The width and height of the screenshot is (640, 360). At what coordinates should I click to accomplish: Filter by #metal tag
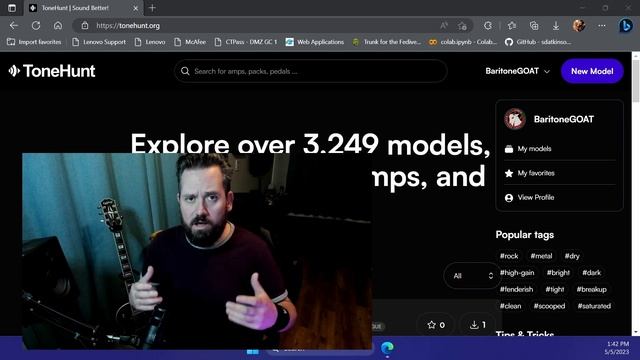point(541,256)
